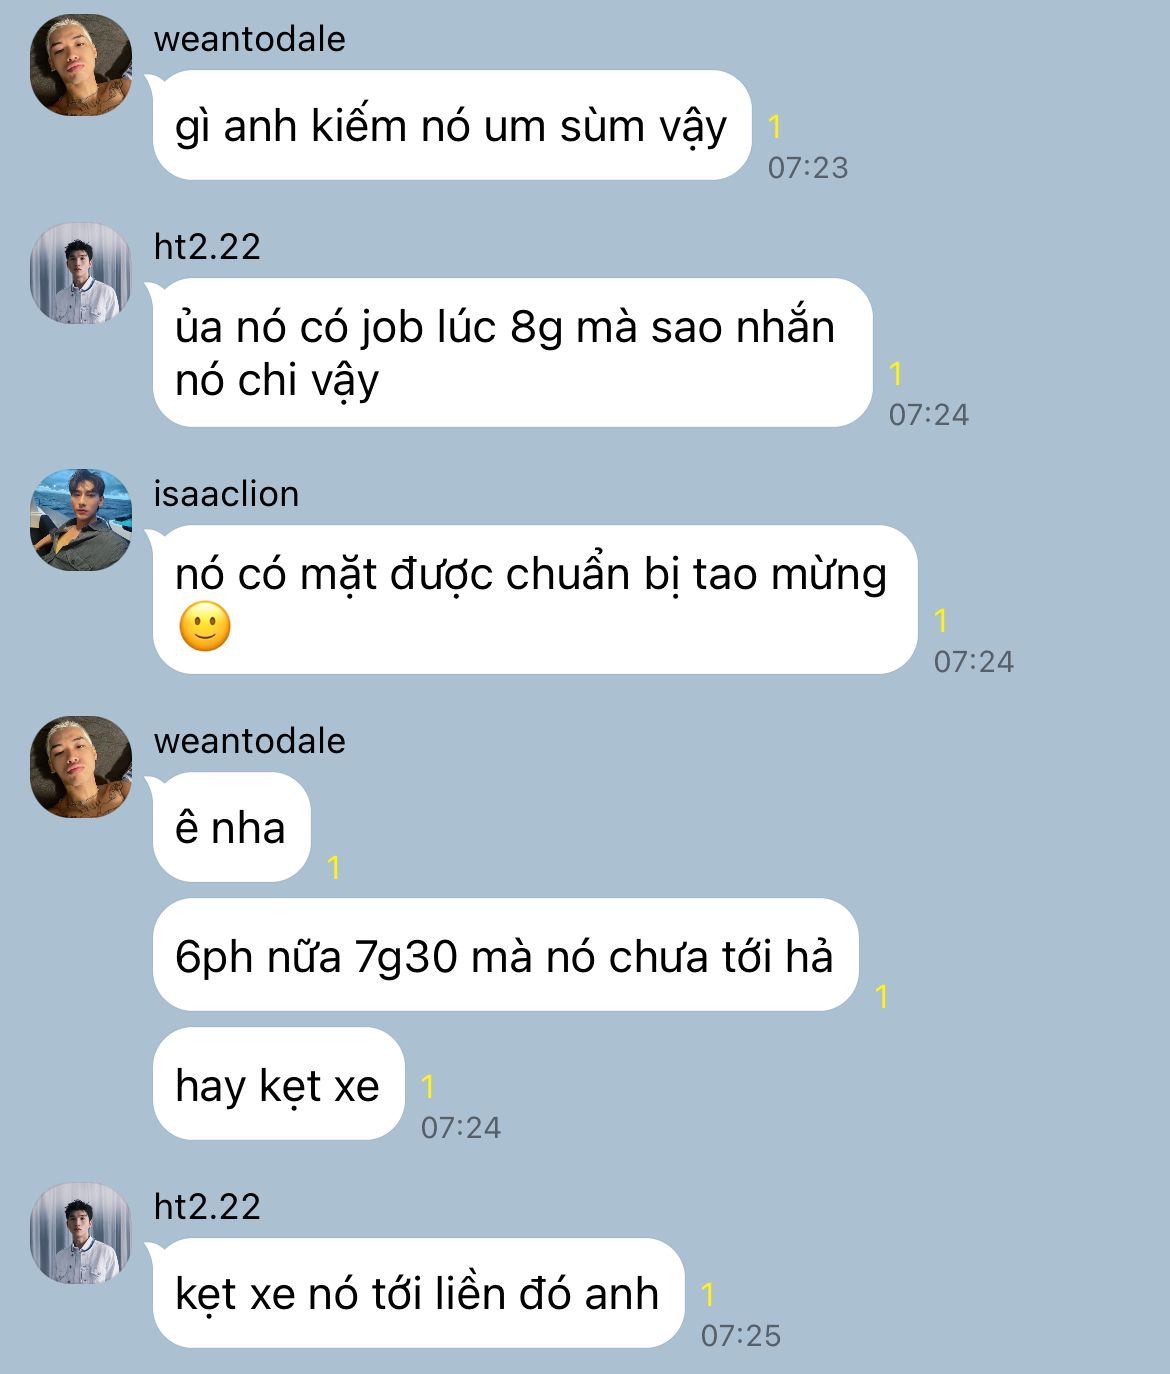Viewport: 1170px width, 1374px height.
Task: Open isaaclion's profile picture
Action: pos(81,520)
